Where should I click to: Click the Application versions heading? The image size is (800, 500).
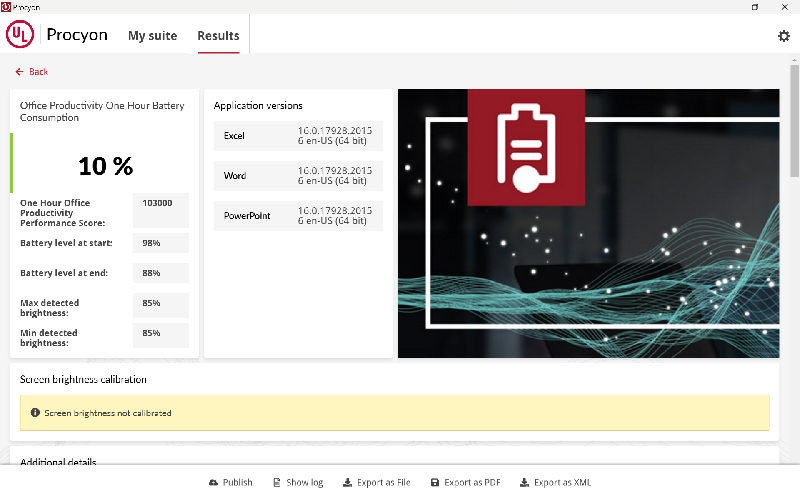click(x=258, y=106)
